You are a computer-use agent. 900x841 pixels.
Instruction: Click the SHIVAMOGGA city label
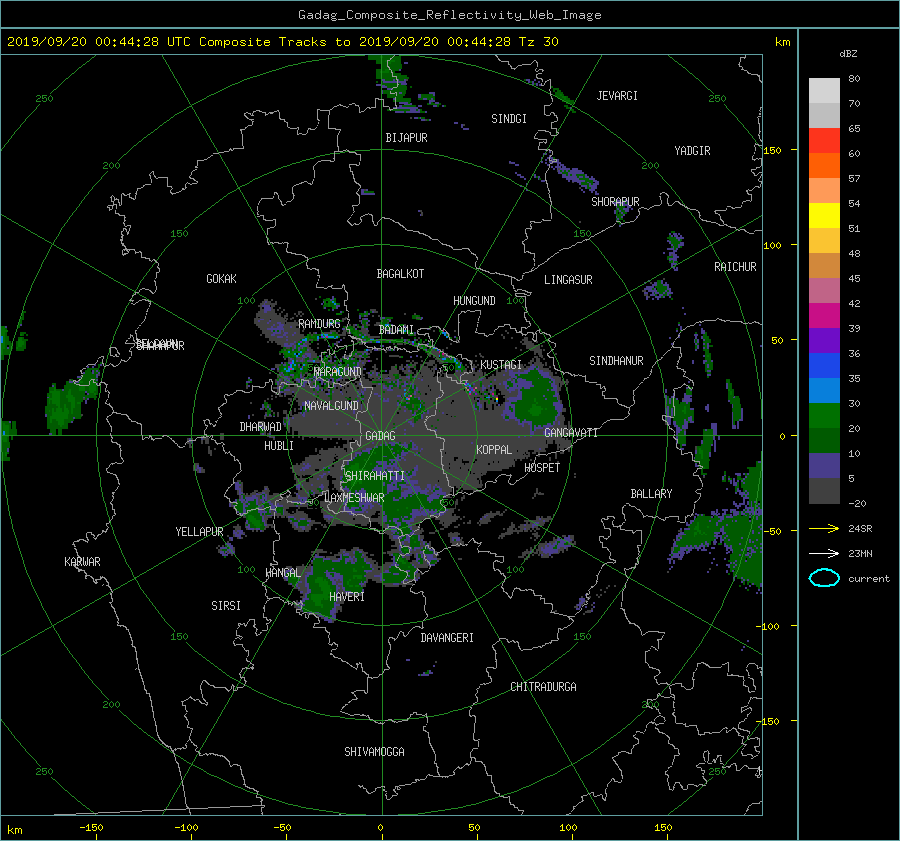pyautogui.click(x=374, y=752)
